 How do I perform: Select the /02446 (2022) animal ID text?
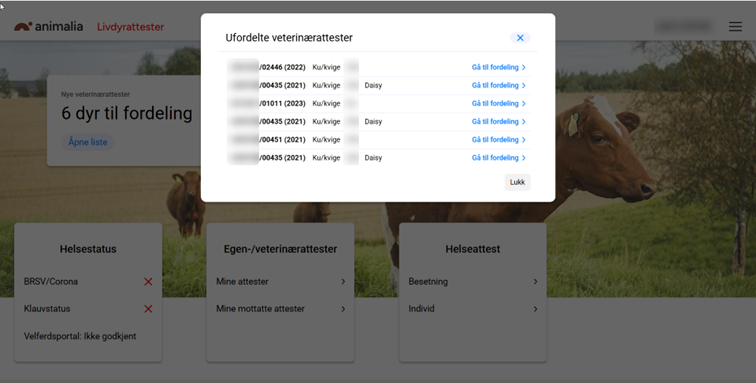[283, 67]
